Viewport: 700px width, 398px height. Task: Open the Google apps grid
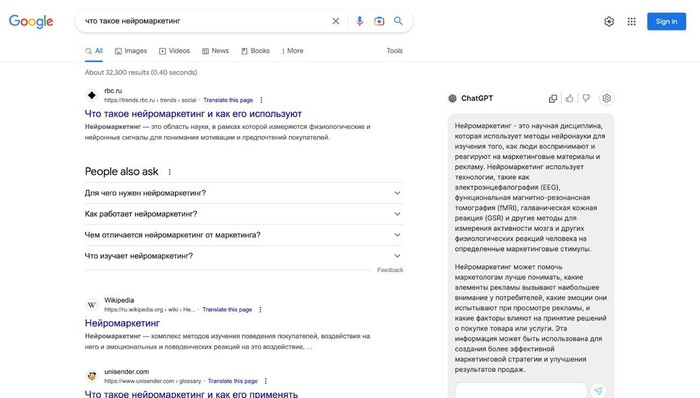click(631, 21)
